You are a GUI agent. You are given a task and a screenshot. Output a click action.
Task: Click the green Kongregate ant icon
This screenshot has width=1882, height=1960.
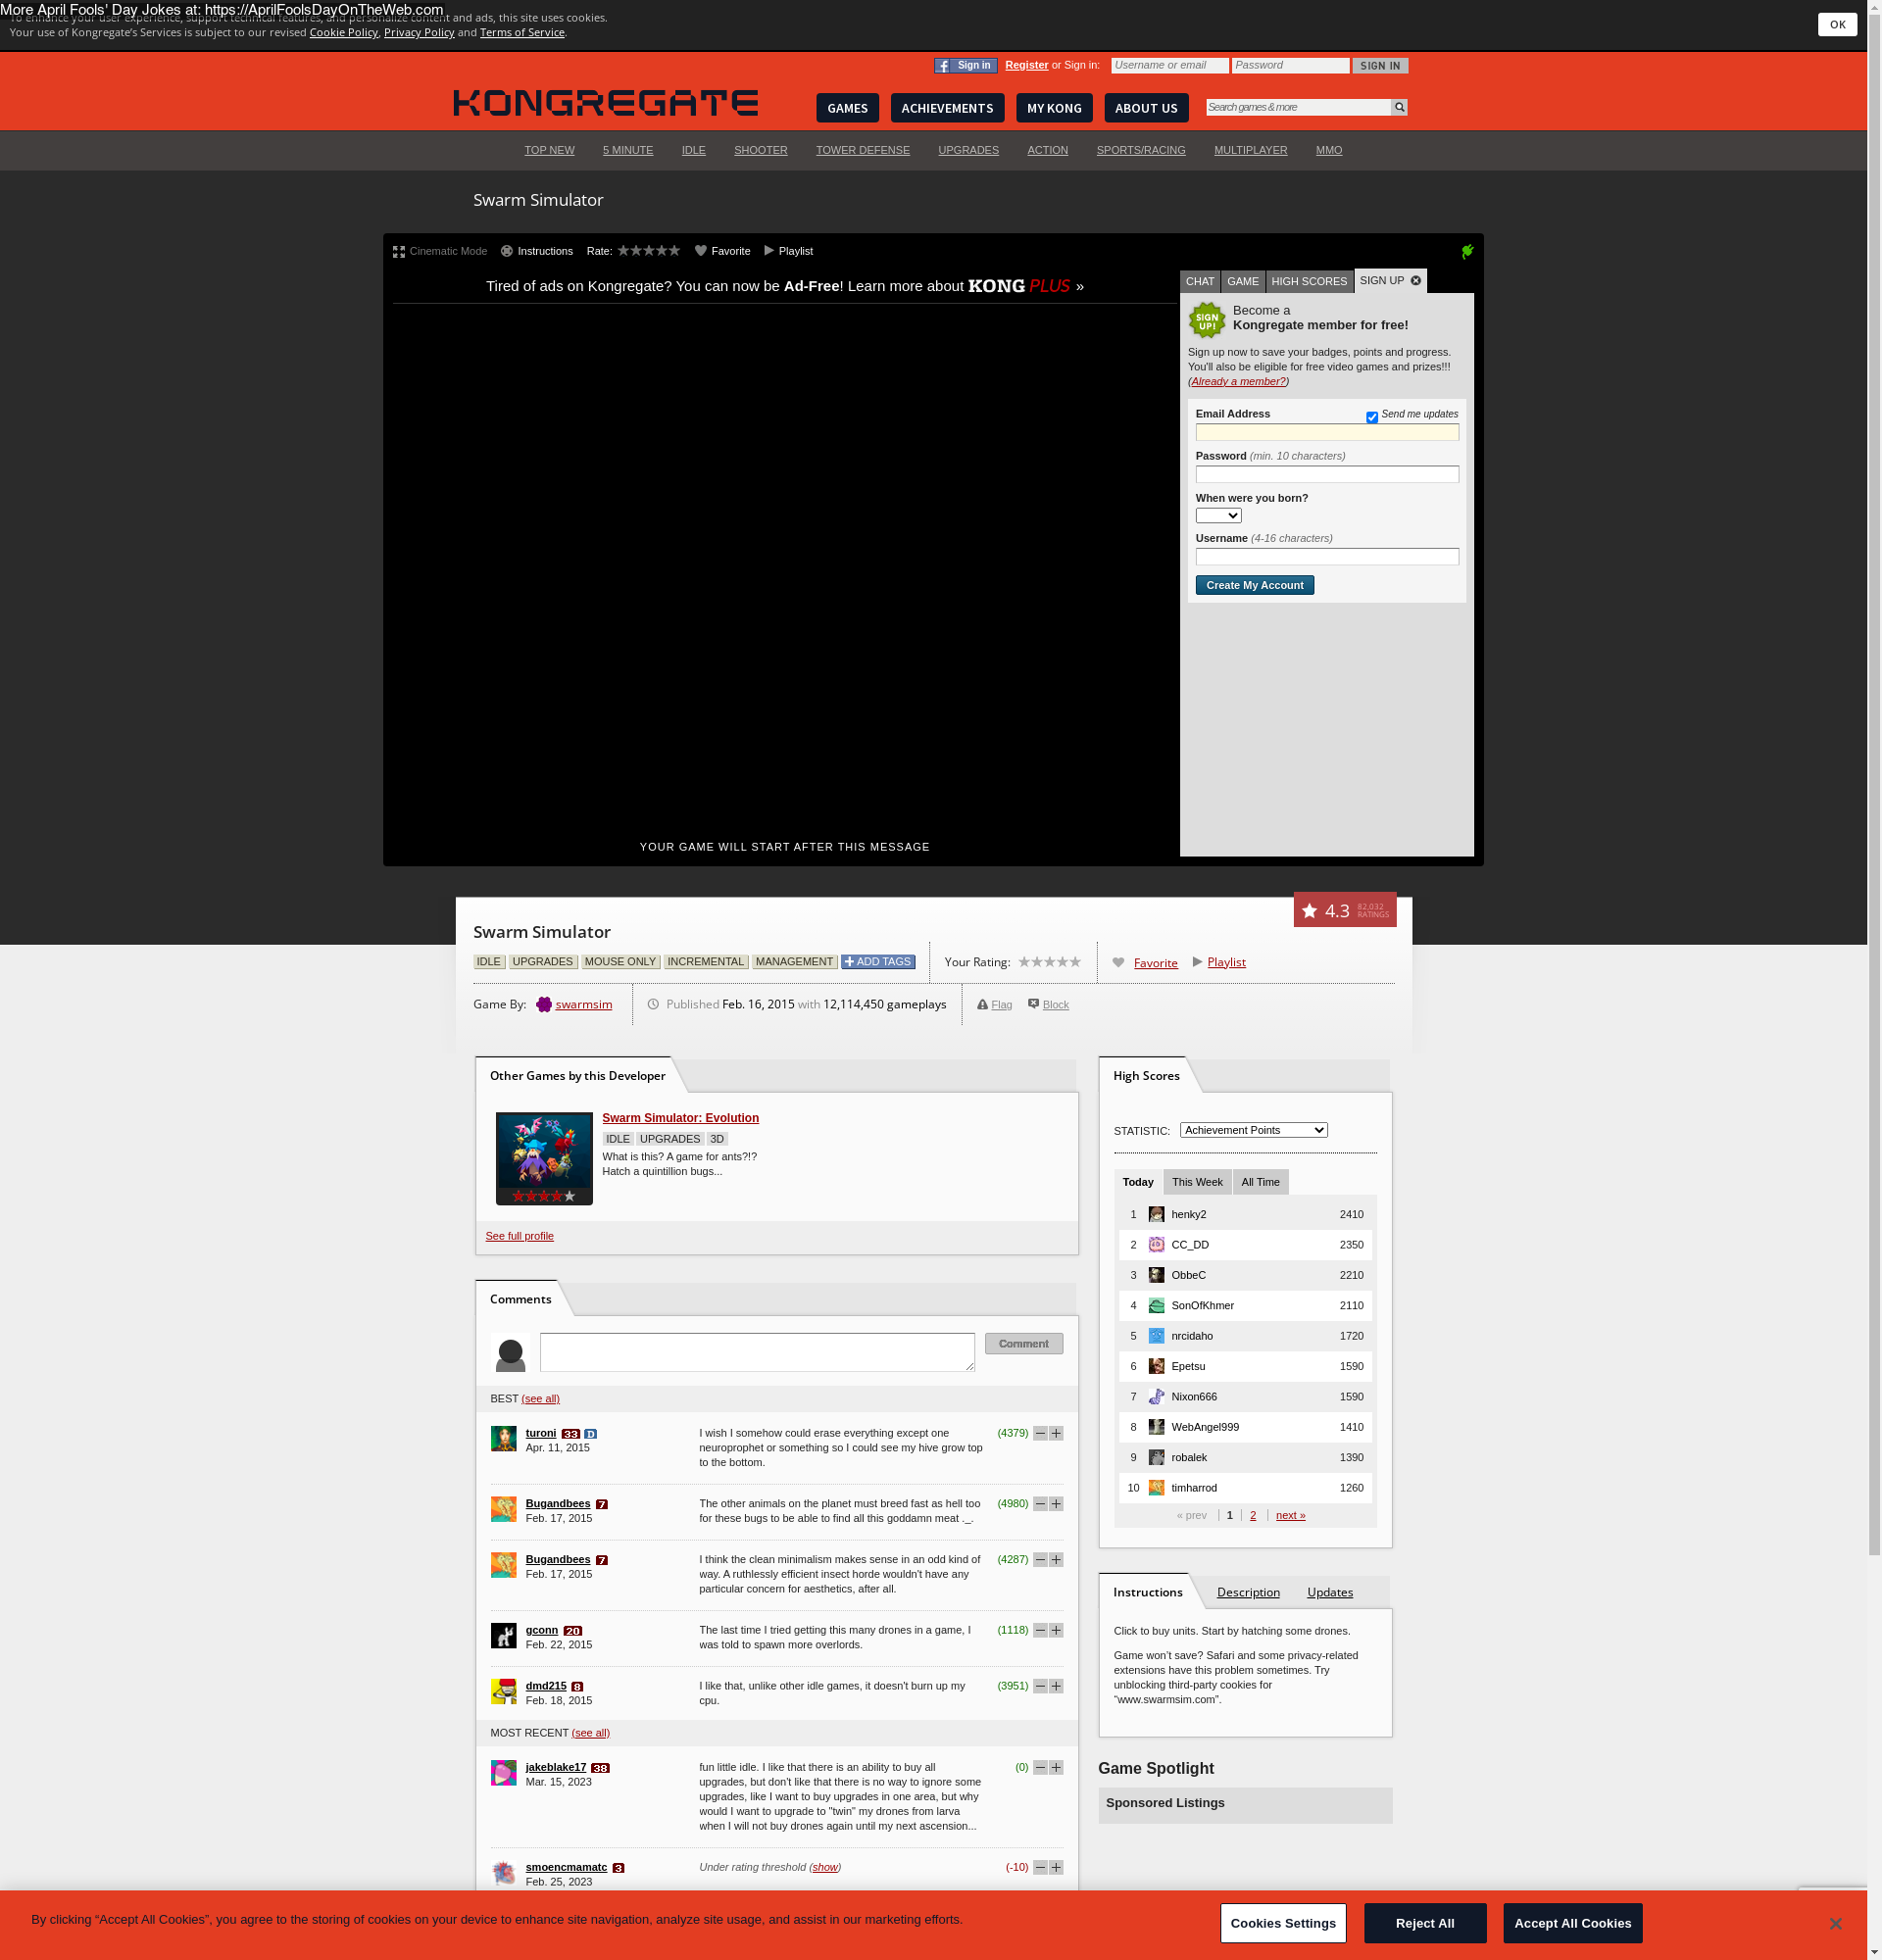click(1467, 251)
